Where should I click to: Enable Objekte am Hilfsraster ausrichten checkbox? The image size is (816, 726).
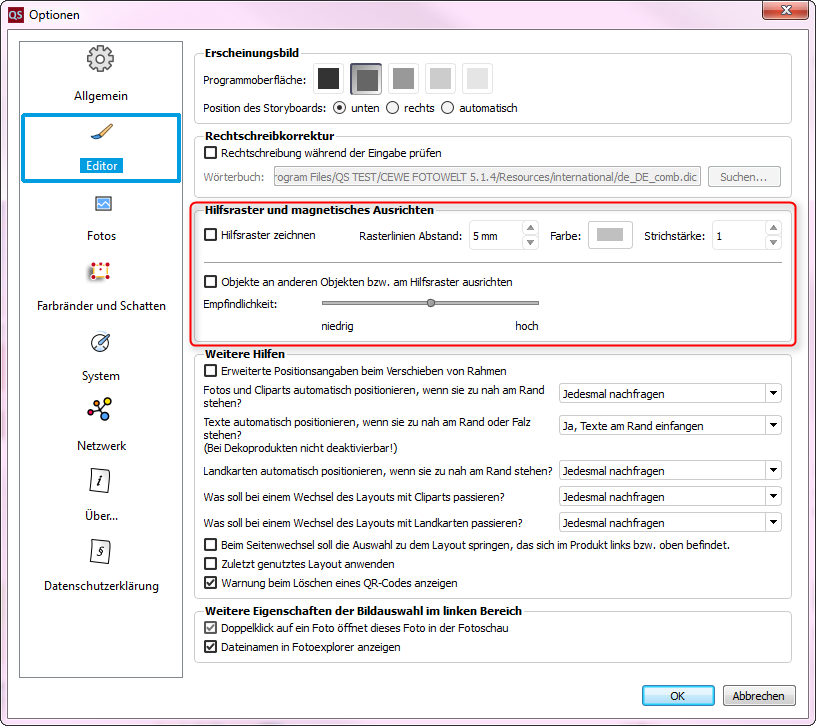(x=210, y=282)
